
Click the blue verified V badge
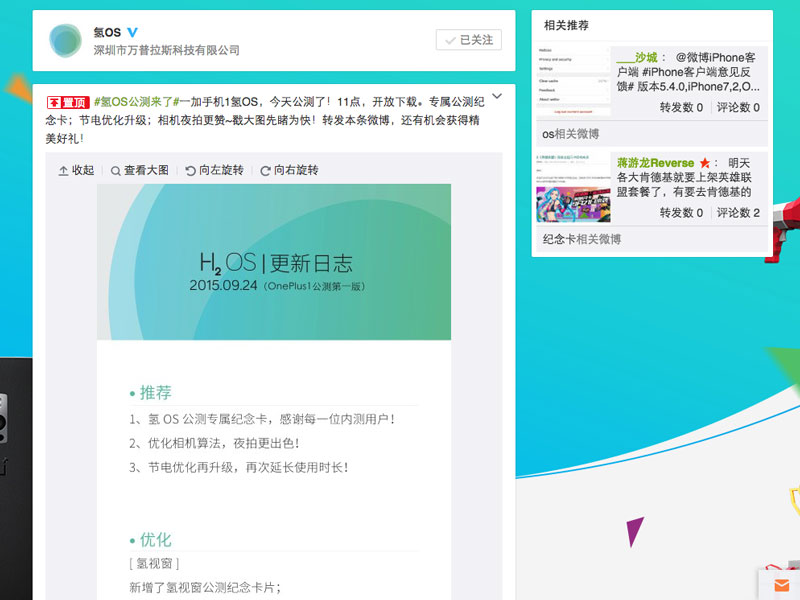click(132, 32)
